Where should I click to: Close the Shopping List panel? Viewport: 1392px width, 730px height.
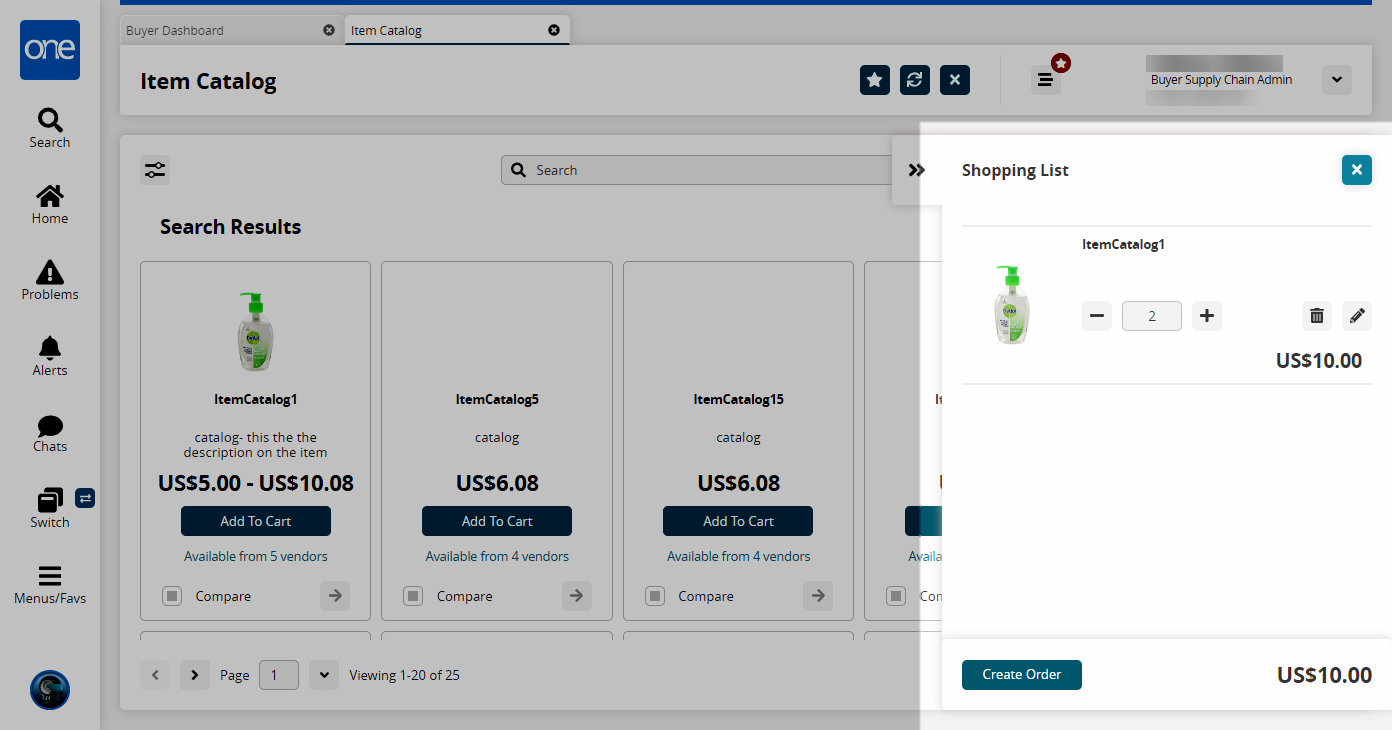[1357, 170]
